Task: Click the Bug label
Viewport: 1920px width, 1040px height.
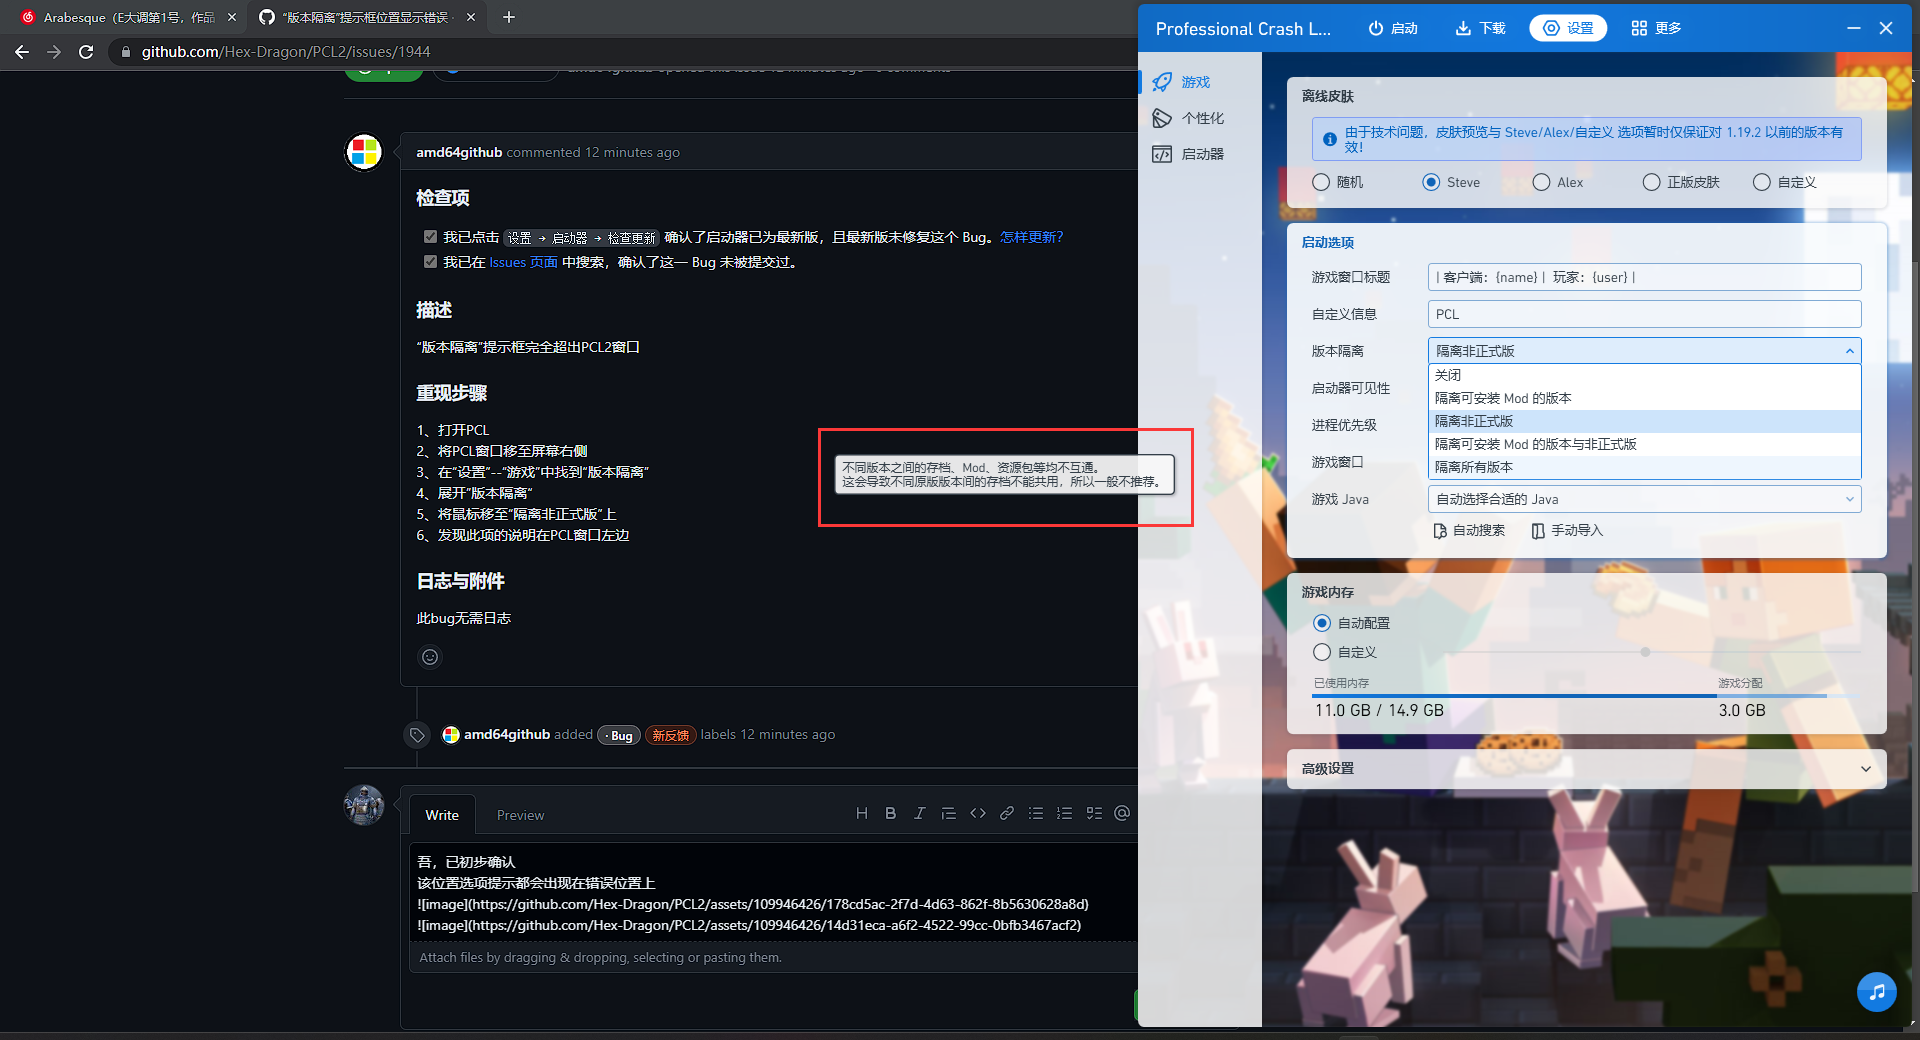Action: 619,735
